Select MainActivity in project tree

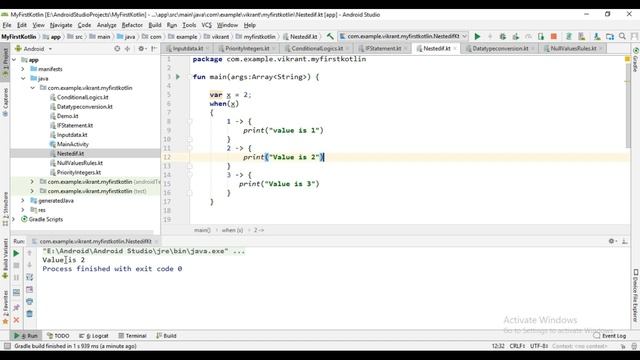pos(72,144)
